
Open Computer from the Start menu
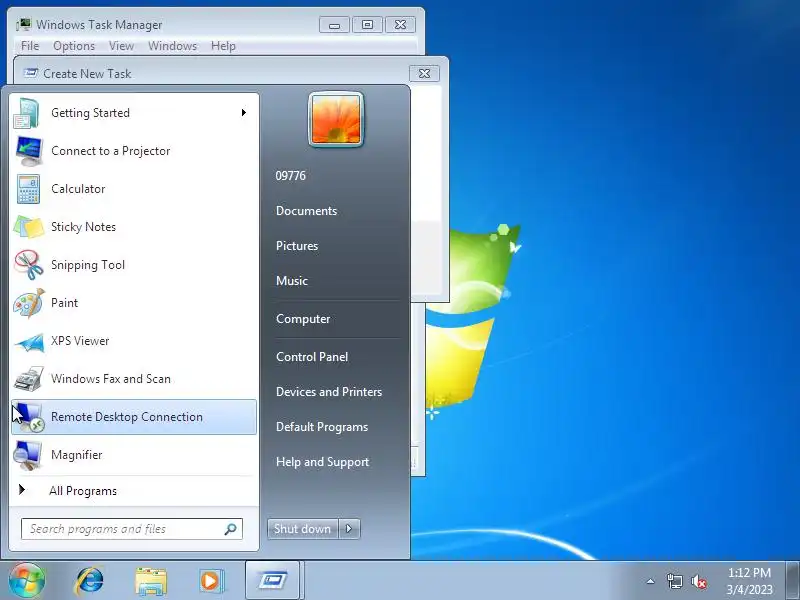pyautogui.click(x=303, y=319)
